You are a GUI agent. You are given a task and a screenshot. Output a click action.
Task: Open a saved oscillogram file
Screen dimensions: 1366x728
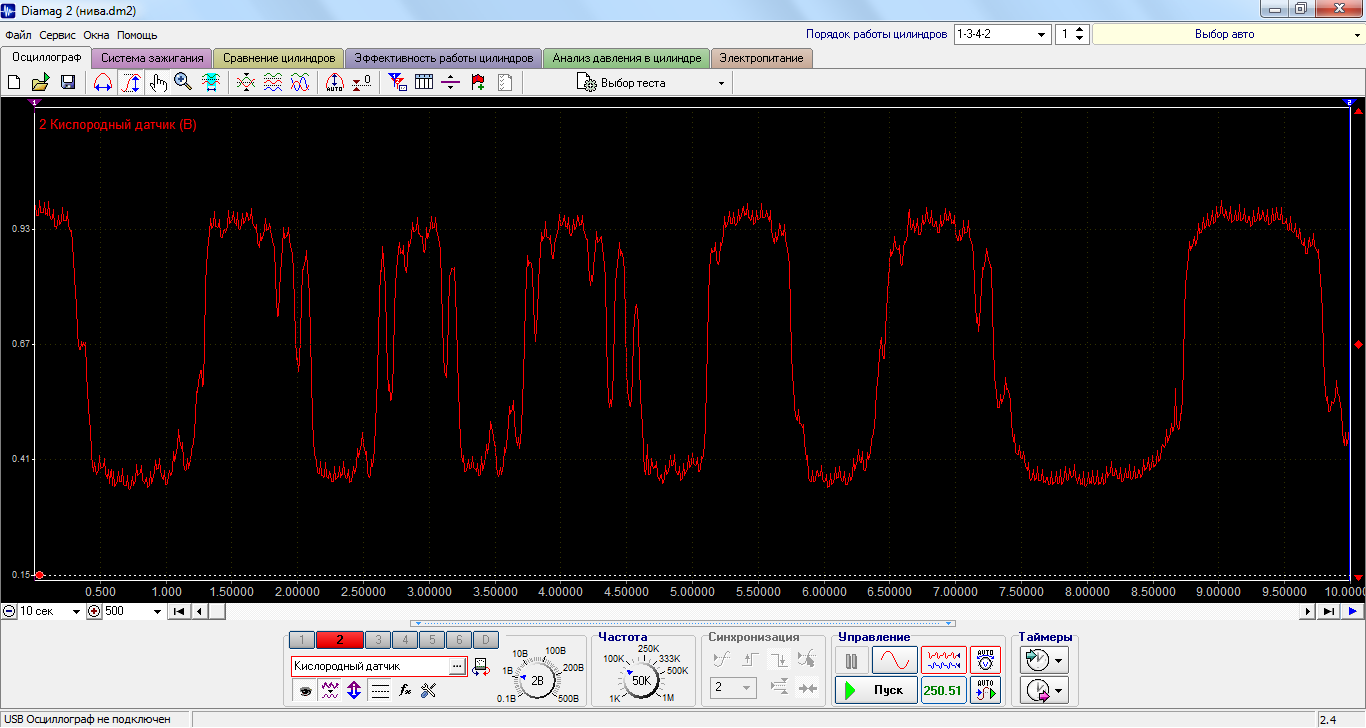click(x=41, y=83)
